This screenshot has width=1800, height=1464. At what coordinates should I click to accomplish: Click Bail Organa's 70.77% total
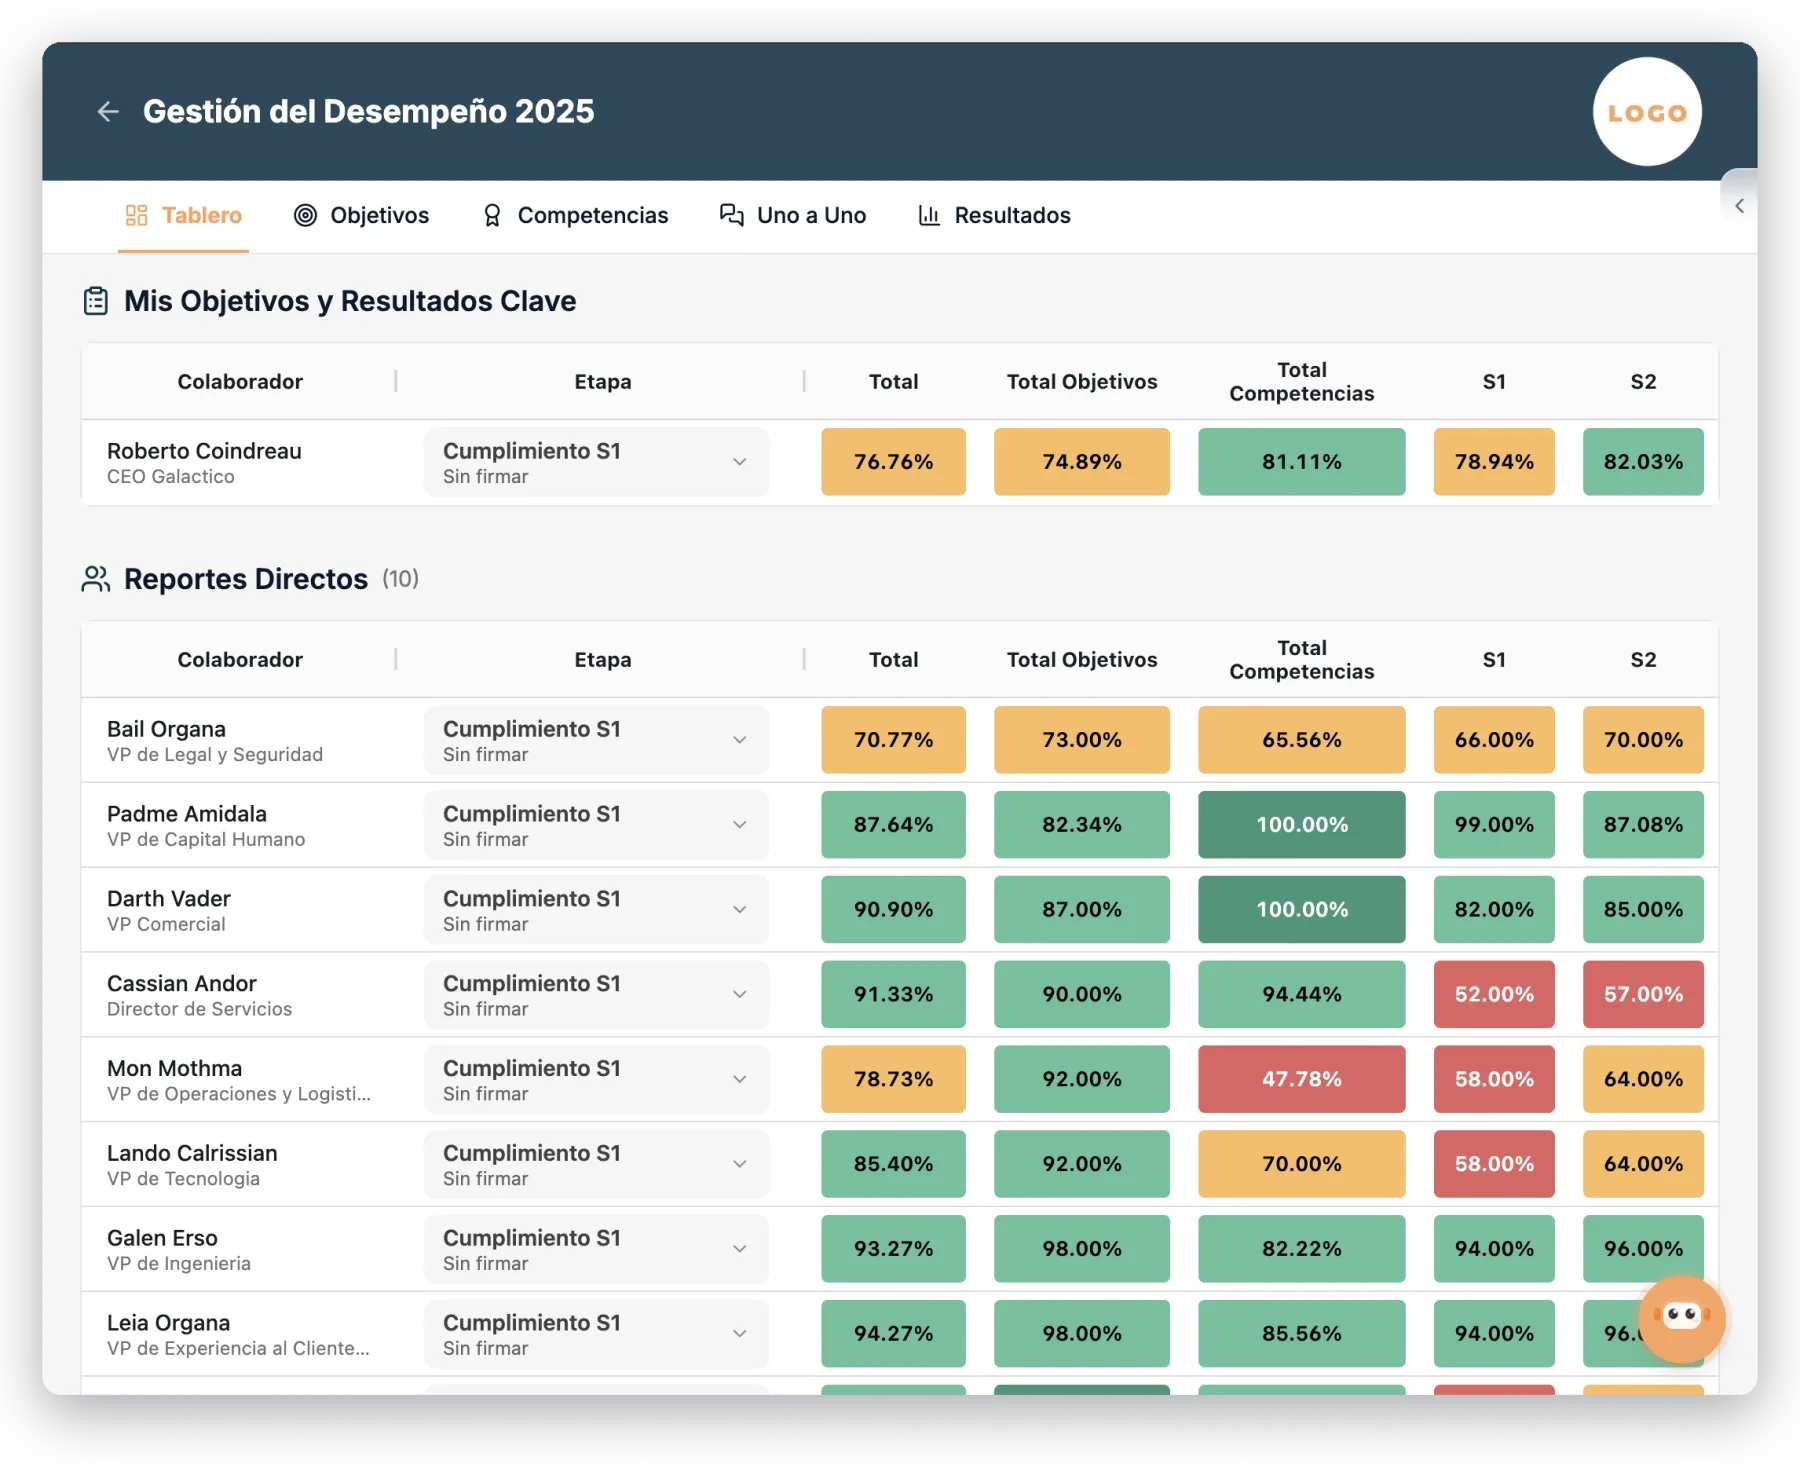pos(893,740)
